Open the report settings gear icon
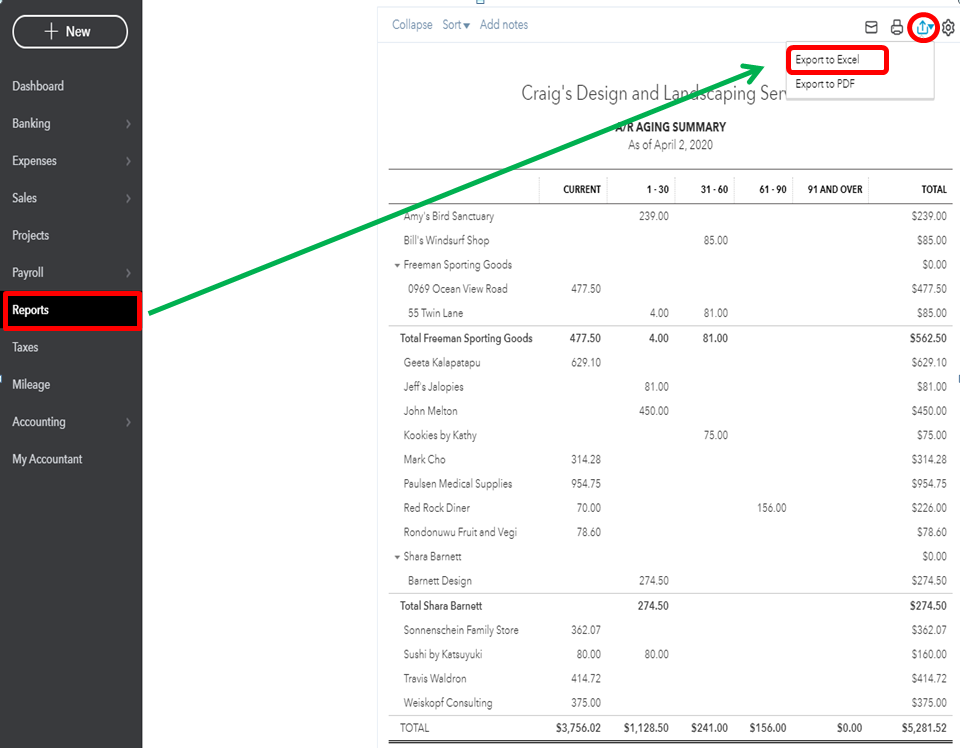Screen dimensions: 960x748 tap(948, 28)
